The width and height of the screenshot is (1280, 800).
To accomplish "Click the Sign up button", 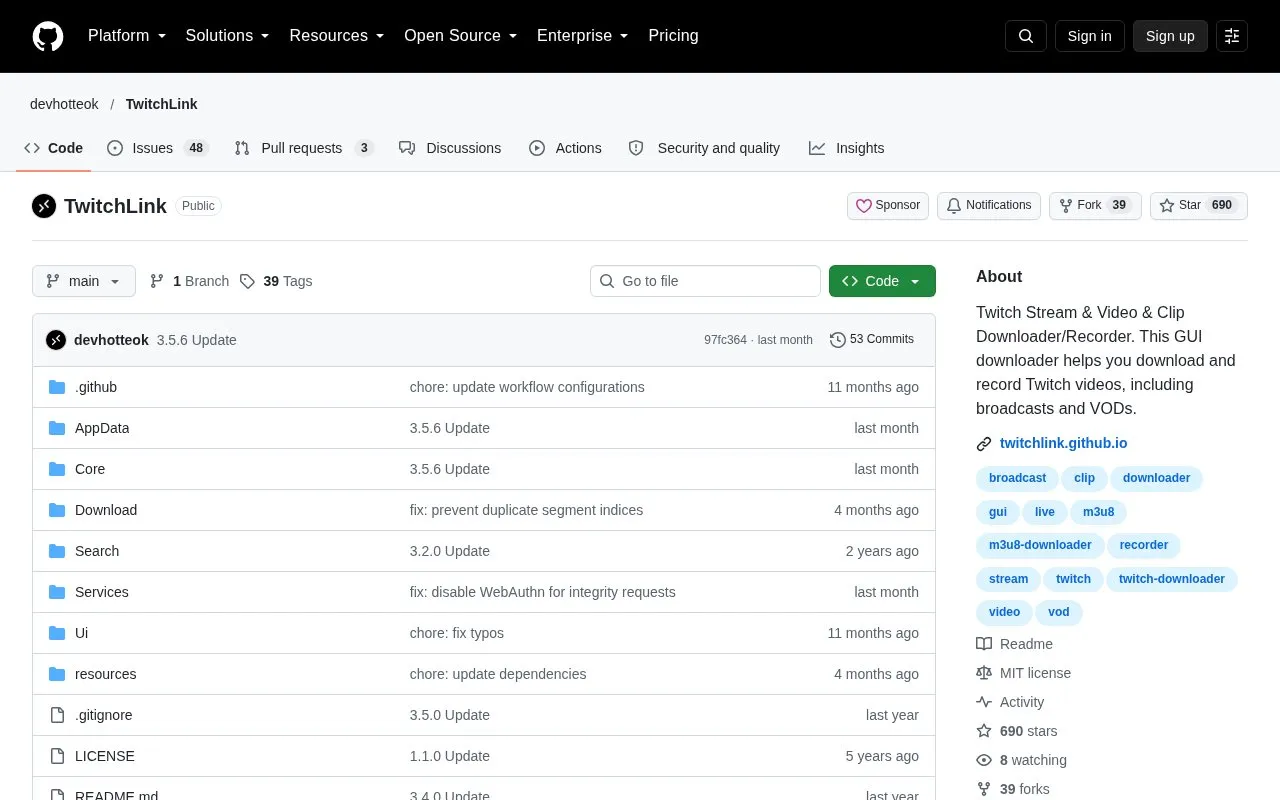I will (x=1170, y=36).
